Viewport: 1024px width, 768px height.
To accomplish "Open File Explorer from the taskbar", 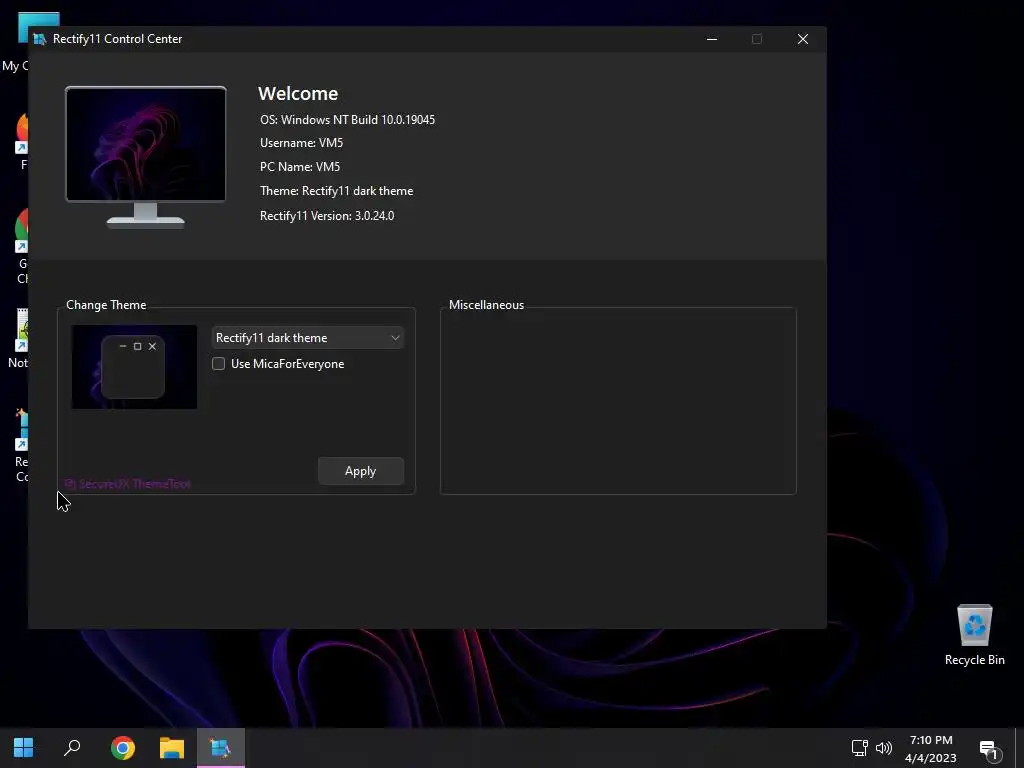I will 172,748.
